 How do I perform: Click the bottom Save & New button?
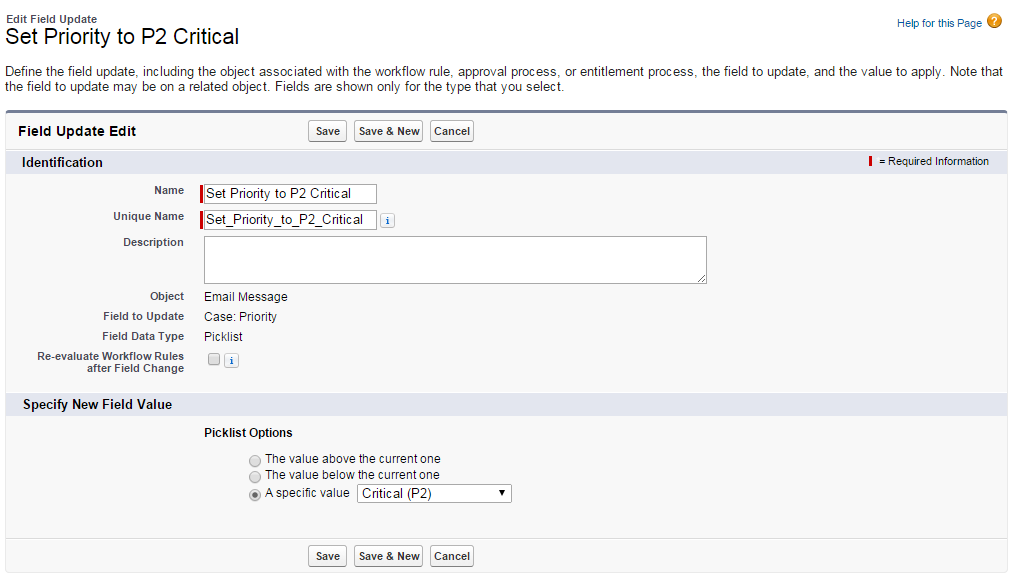tap(389, 556)
